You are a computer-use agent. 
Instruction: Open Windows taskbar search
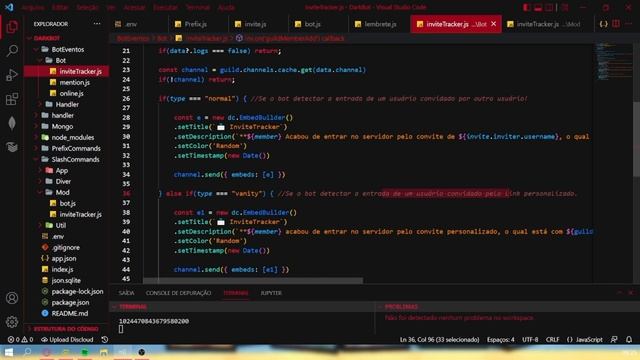click(27, 352)
